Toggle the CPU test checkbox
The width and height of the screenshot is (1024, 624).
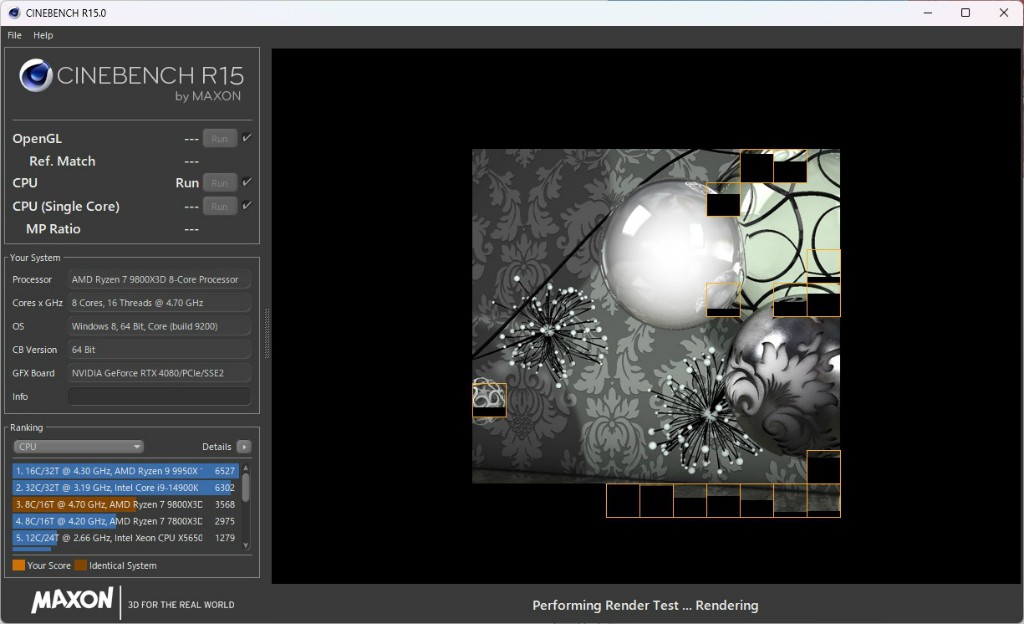(247, 182)
